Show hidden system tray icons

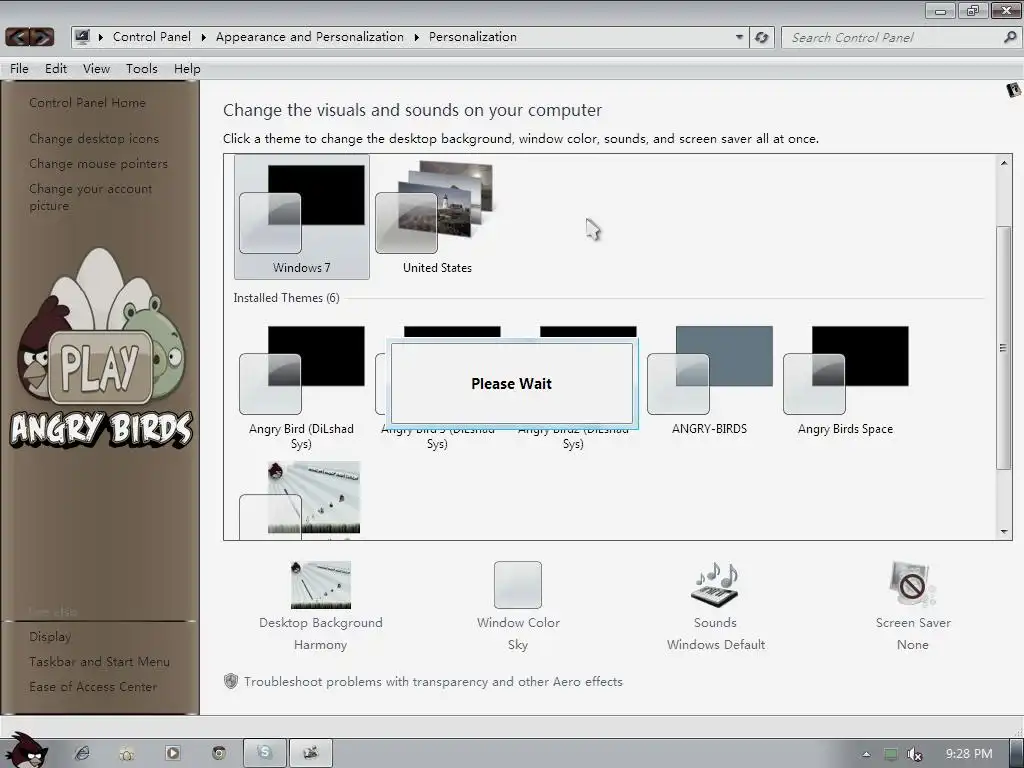866,754
